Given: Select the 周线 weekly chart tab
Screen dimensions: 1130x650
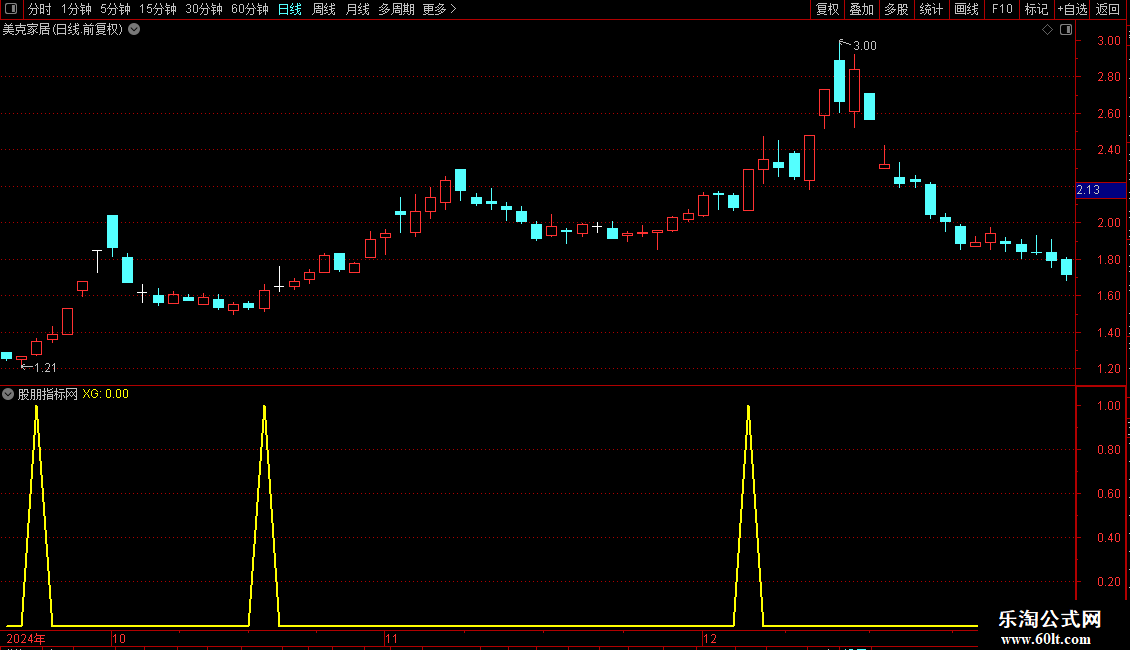Looking at the screenshot, I should [x=324, y=9].
